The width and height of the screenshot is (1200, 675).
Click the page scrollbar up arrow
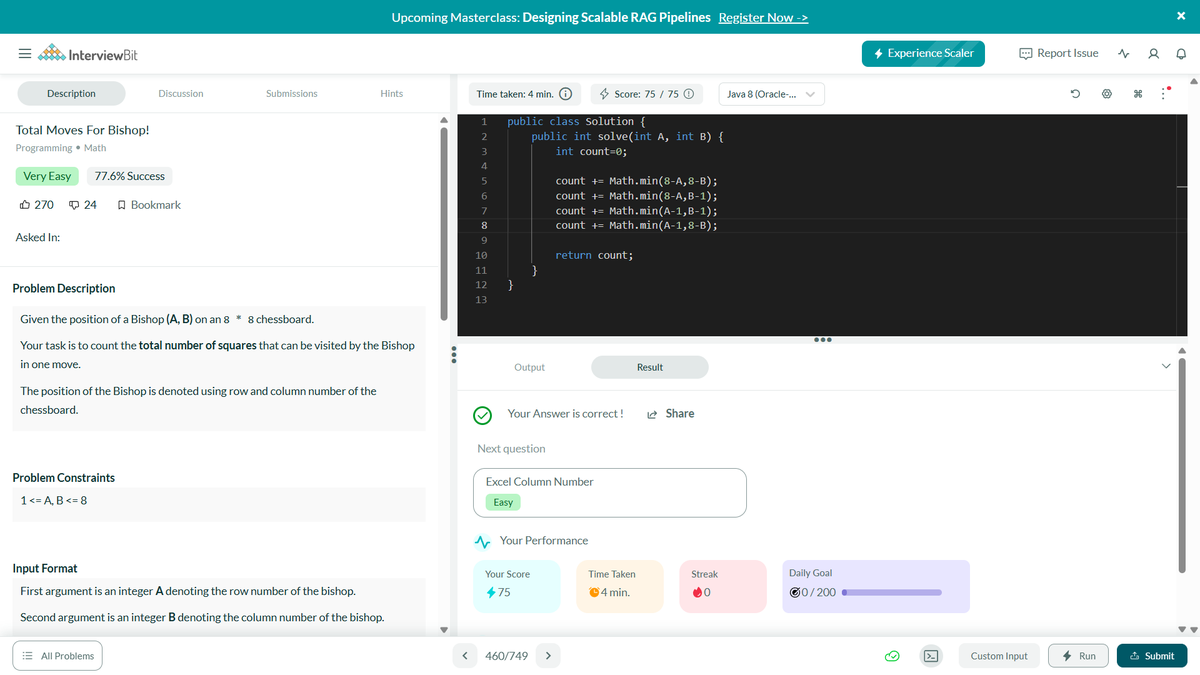[1195, 81]
